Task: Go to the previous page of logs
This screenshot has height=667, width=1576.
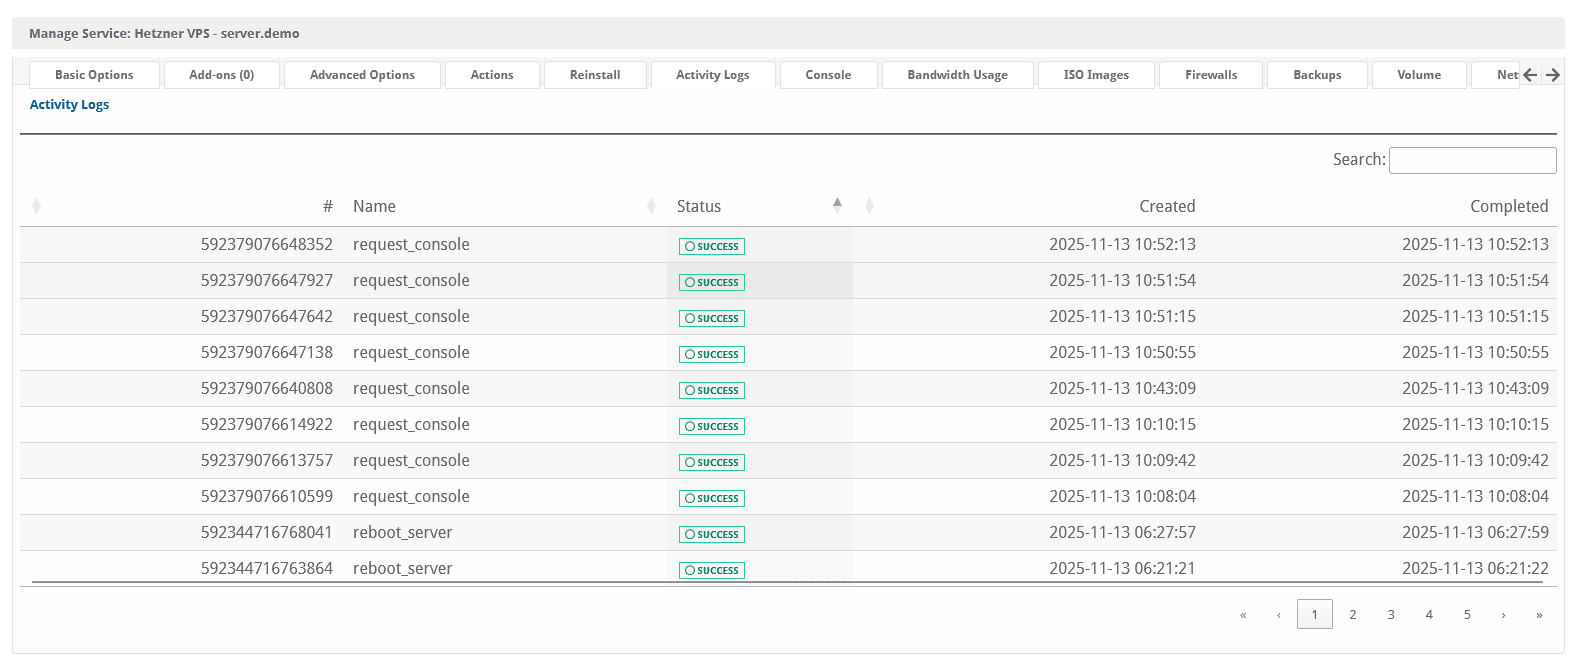Action: pyautogui.click(x=1279, y=615)
